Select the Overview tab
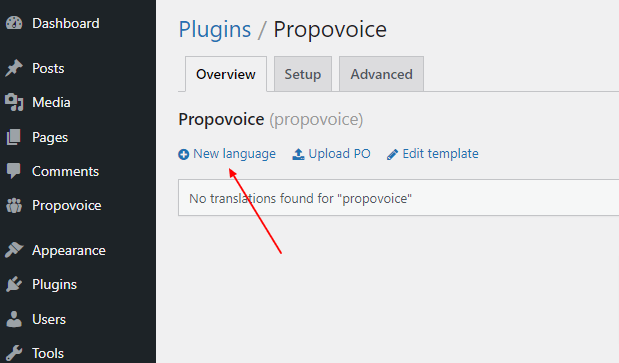This screenshot has width=619, height=363. pyautogui.click(x=226, y=74)
